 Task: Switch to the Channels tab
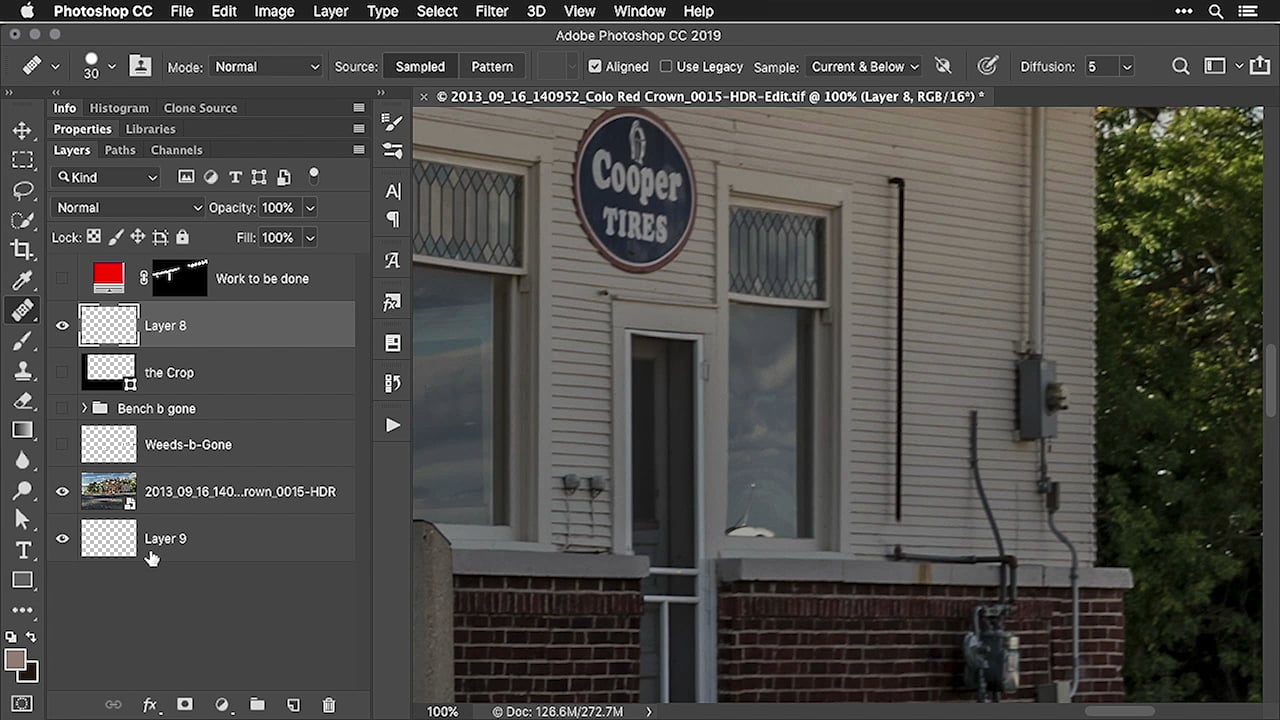click(x=176, y=150)
